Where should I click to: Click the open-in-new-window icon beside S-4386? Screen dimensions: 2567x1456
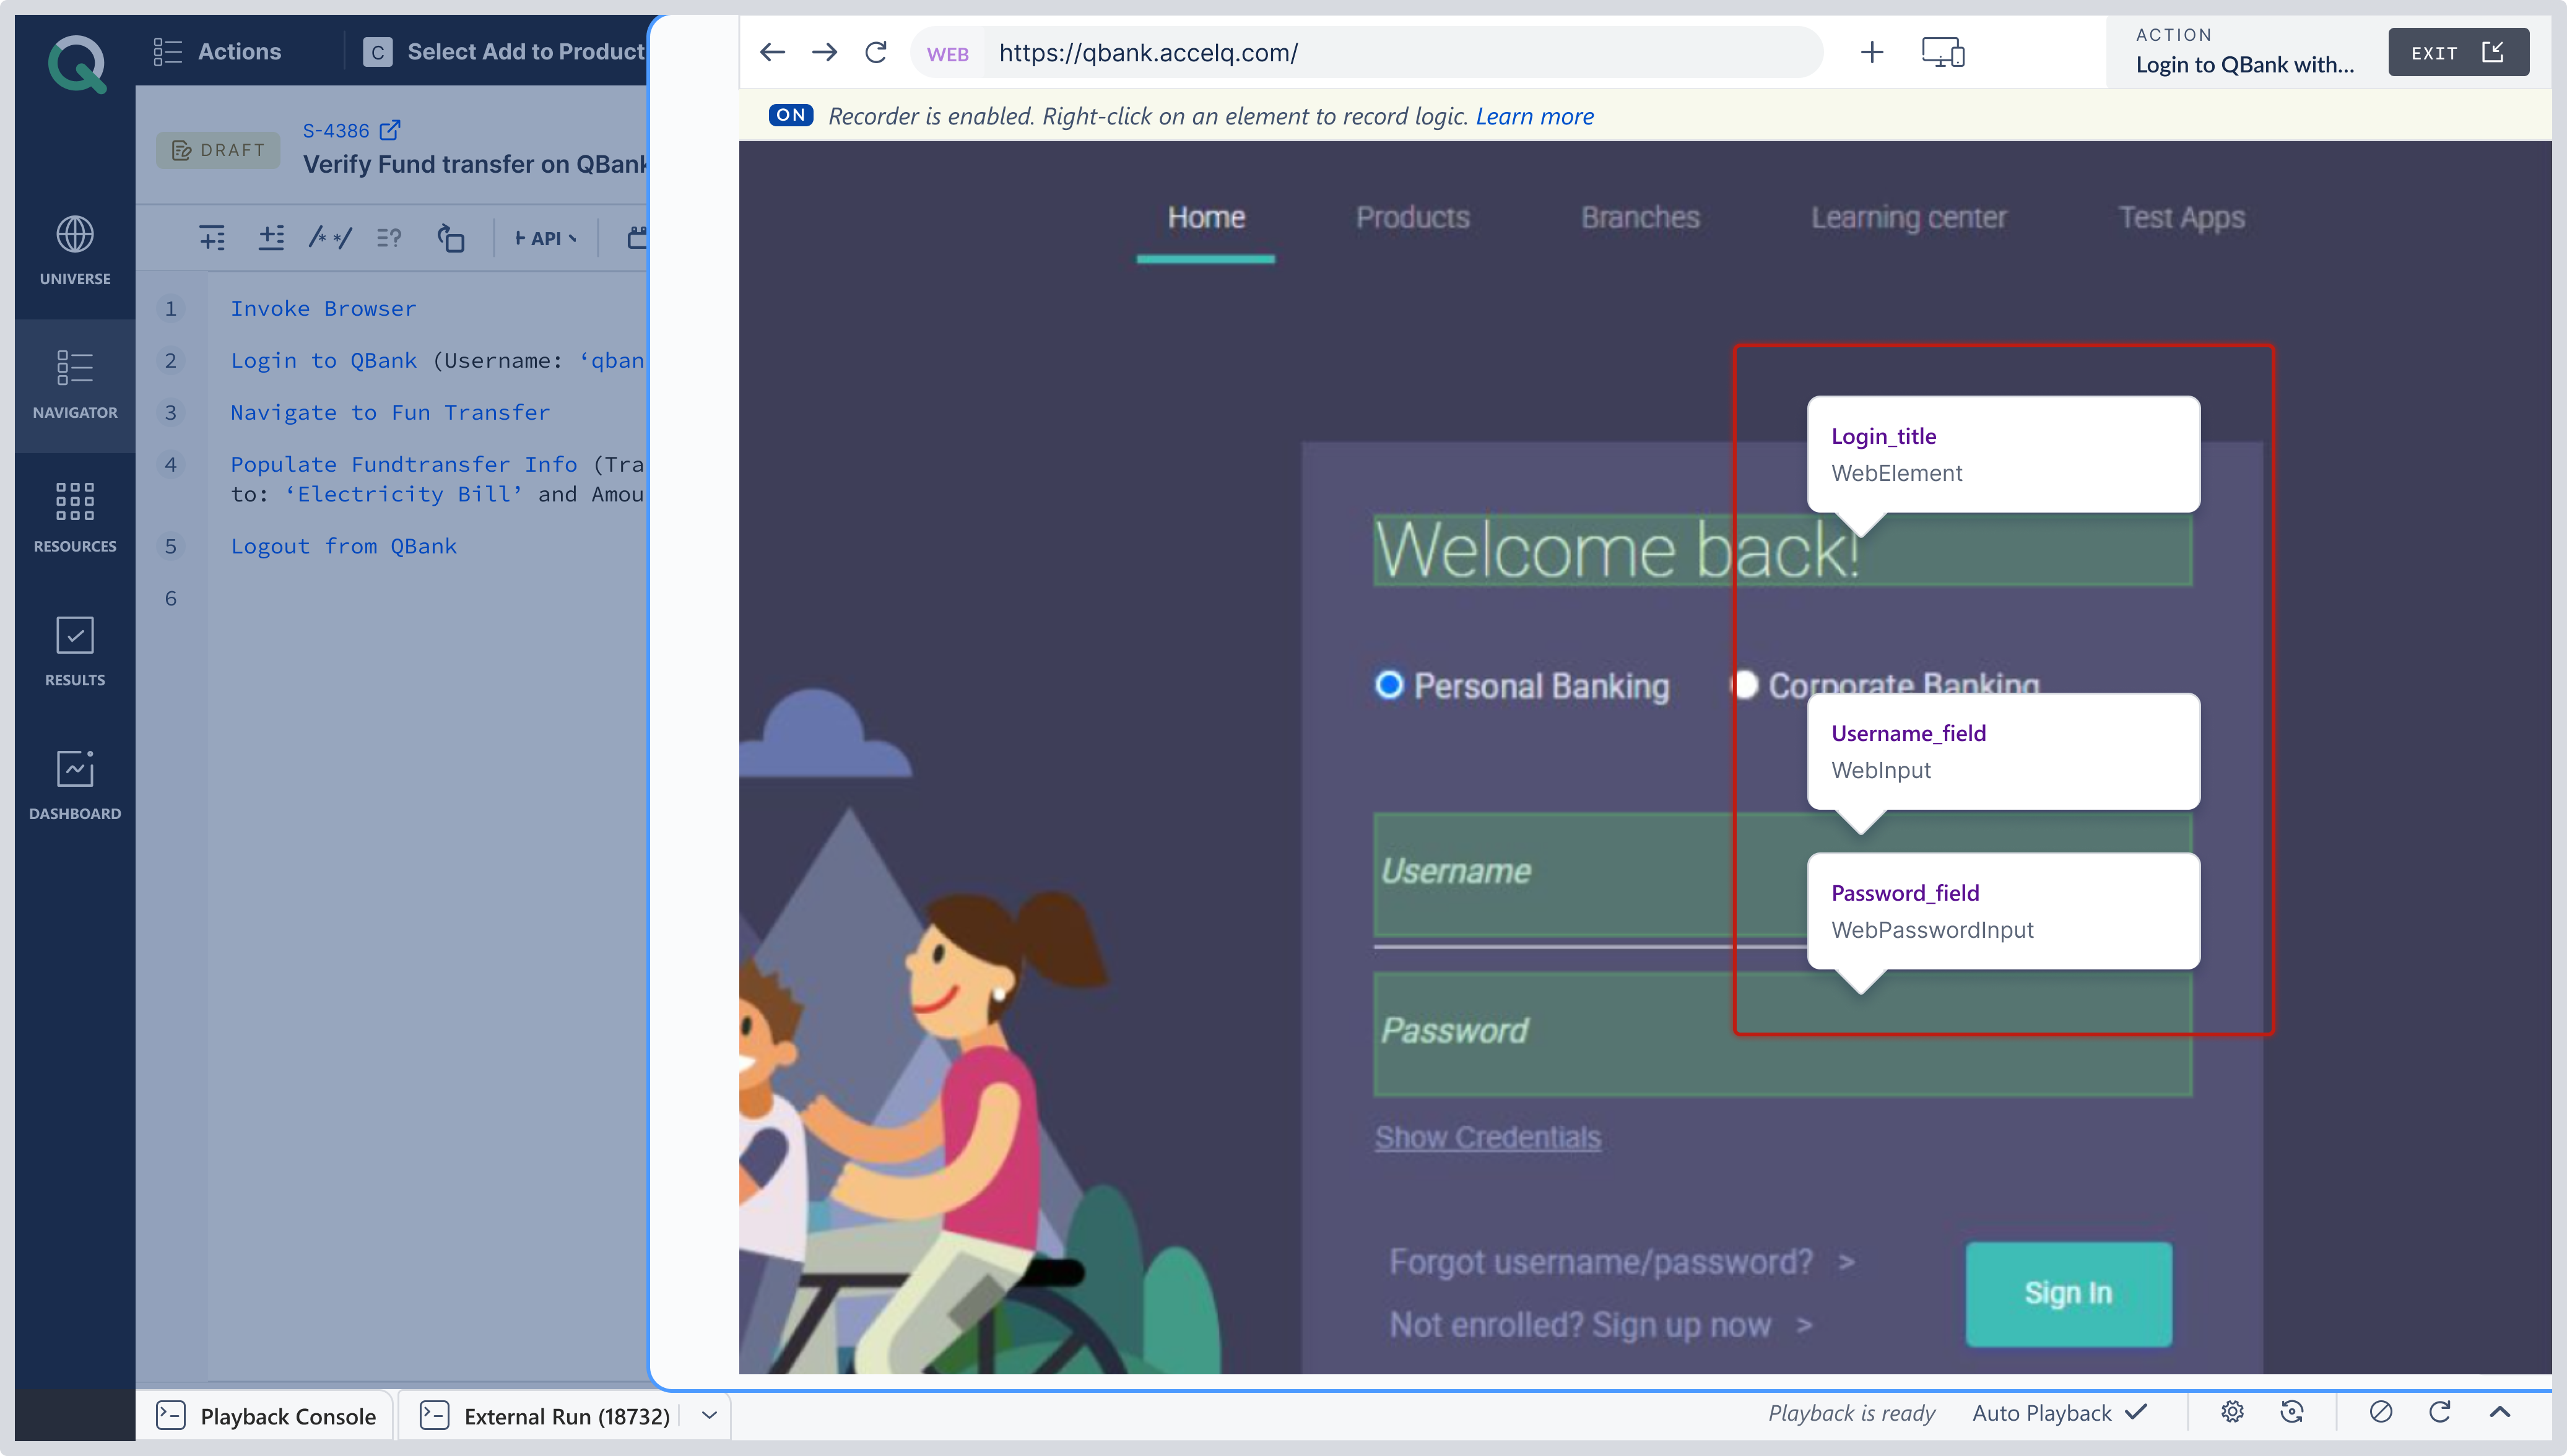coord(390,130)
